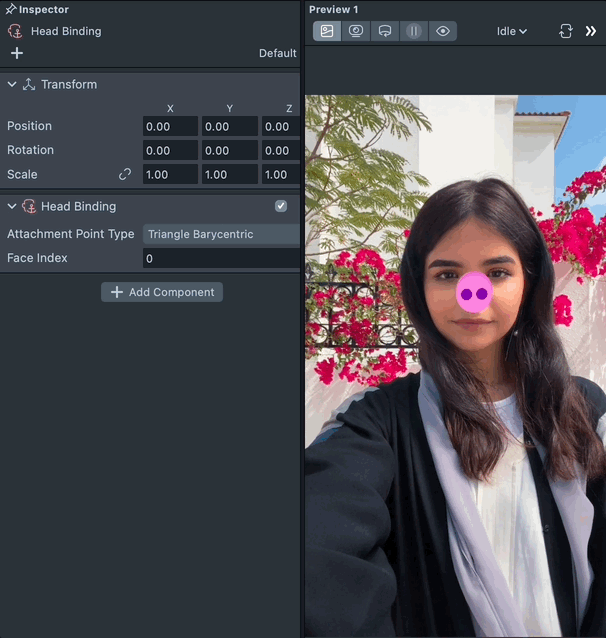The height and width of the screenshot is (638, 606).
Task: Click the plus icon under Head Binding
Action: coord(16,53)
